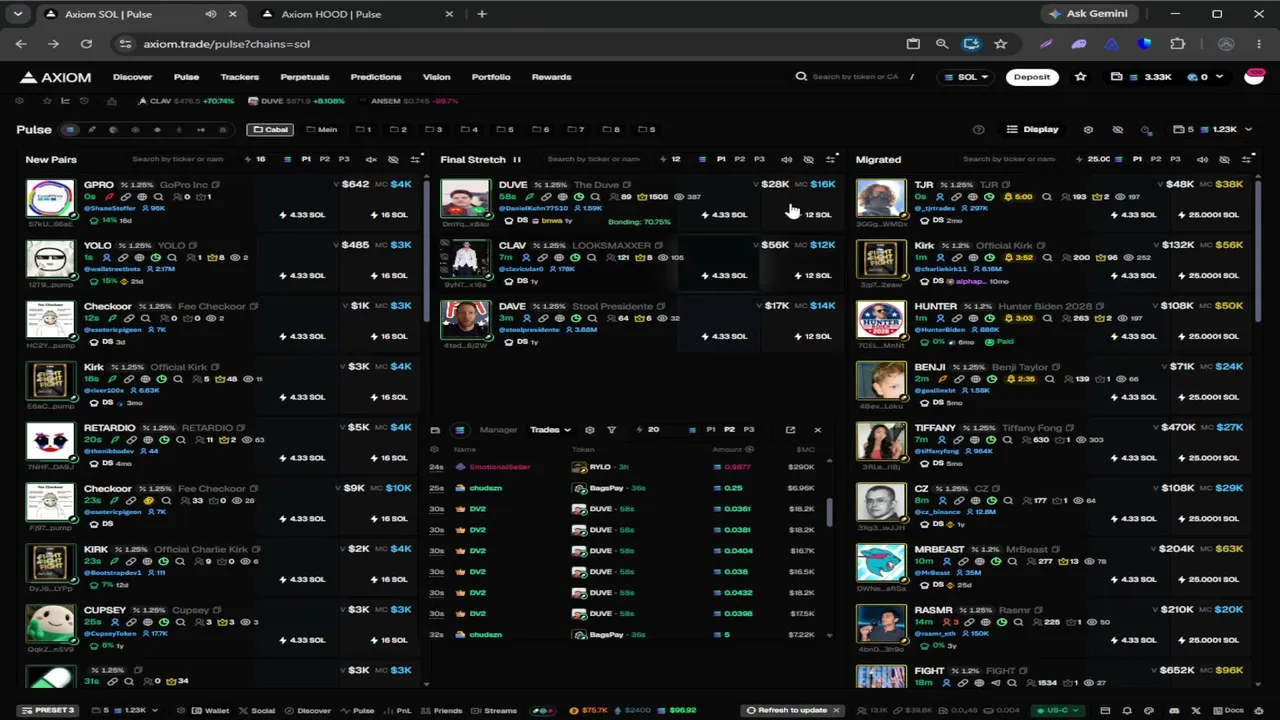The width and height of the screenshot is (1280, 720).
Task: Toggle hidden tokens eye in New Pairs
Action: [x=393, y=160]
